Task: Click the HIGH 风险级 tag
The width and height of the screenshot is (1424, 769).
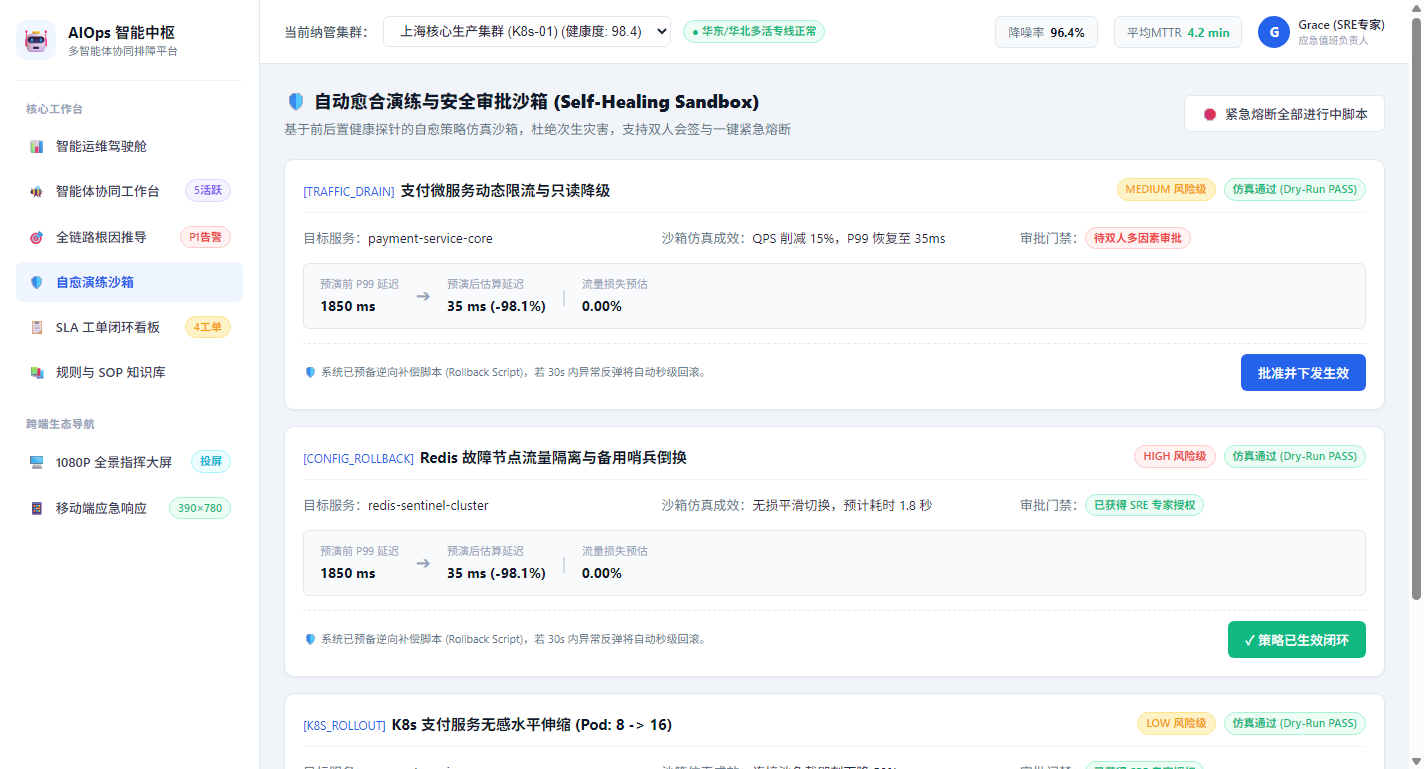Action: click(x=1175, y=456)
